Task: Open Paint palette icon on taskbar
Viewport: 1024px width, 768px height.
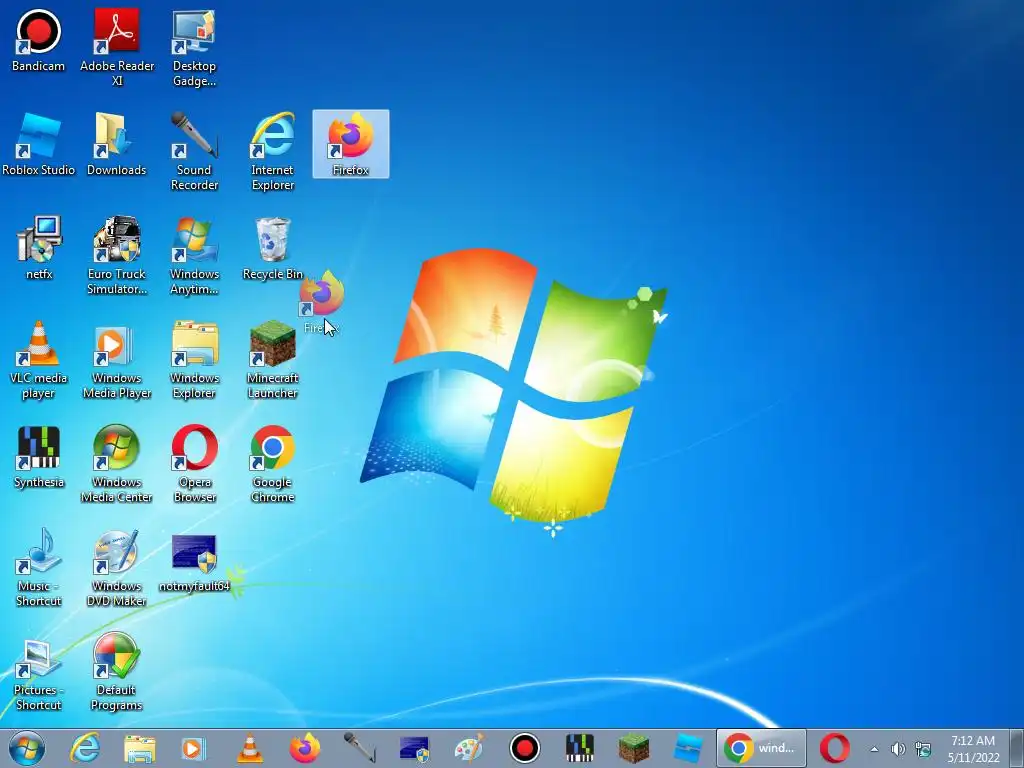Action: click(x=469, y=748)
